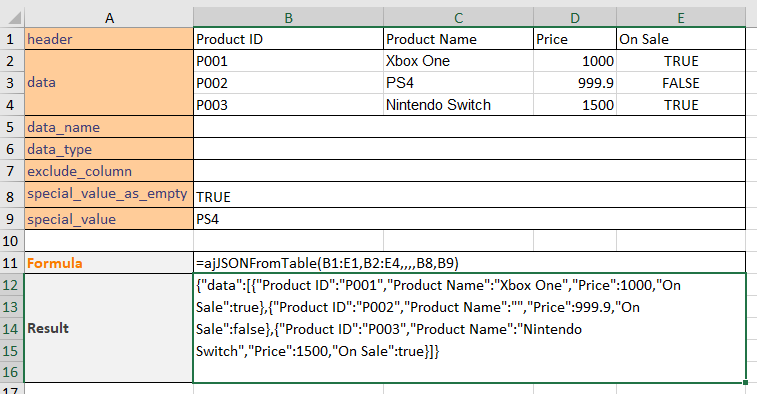Select the price cell 999.9
This screenshot has height=394, width=757.
point(575,83)
